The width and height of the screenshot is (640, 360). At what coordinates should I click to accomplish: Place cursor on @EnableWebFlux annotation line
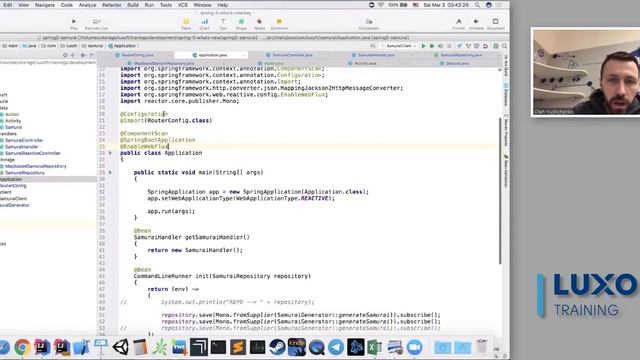(x=144, y=147)
